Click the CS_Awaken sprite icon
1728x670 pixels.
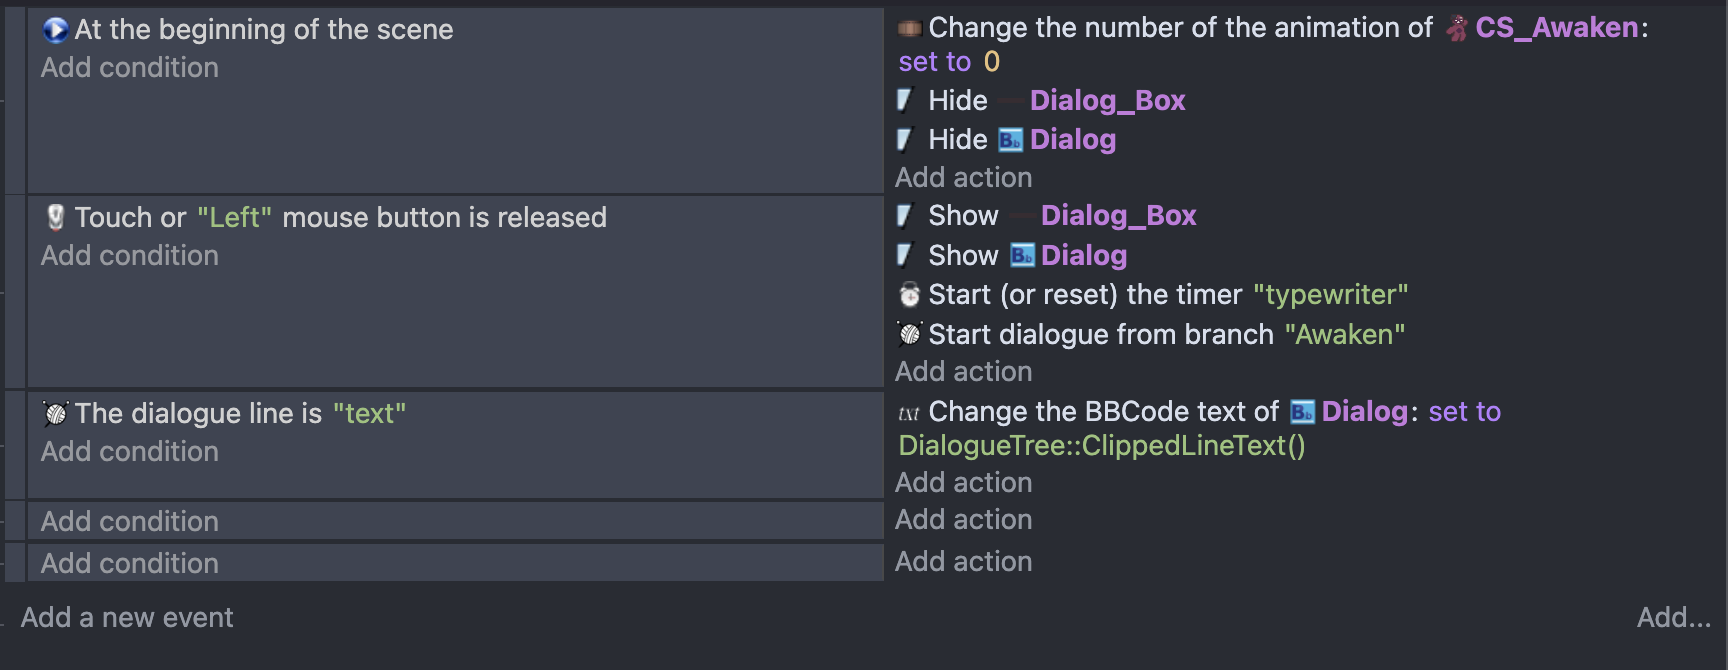[1457, 28]
